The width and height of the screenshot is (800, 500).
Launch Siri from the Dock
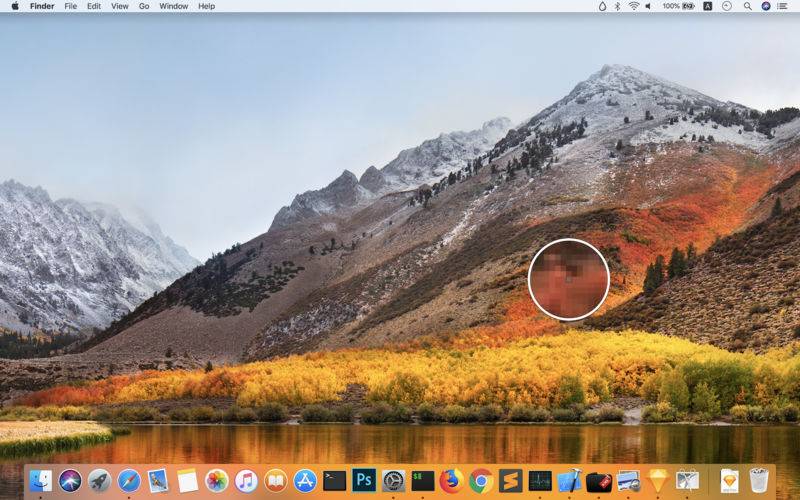click(x=70, y=481)
